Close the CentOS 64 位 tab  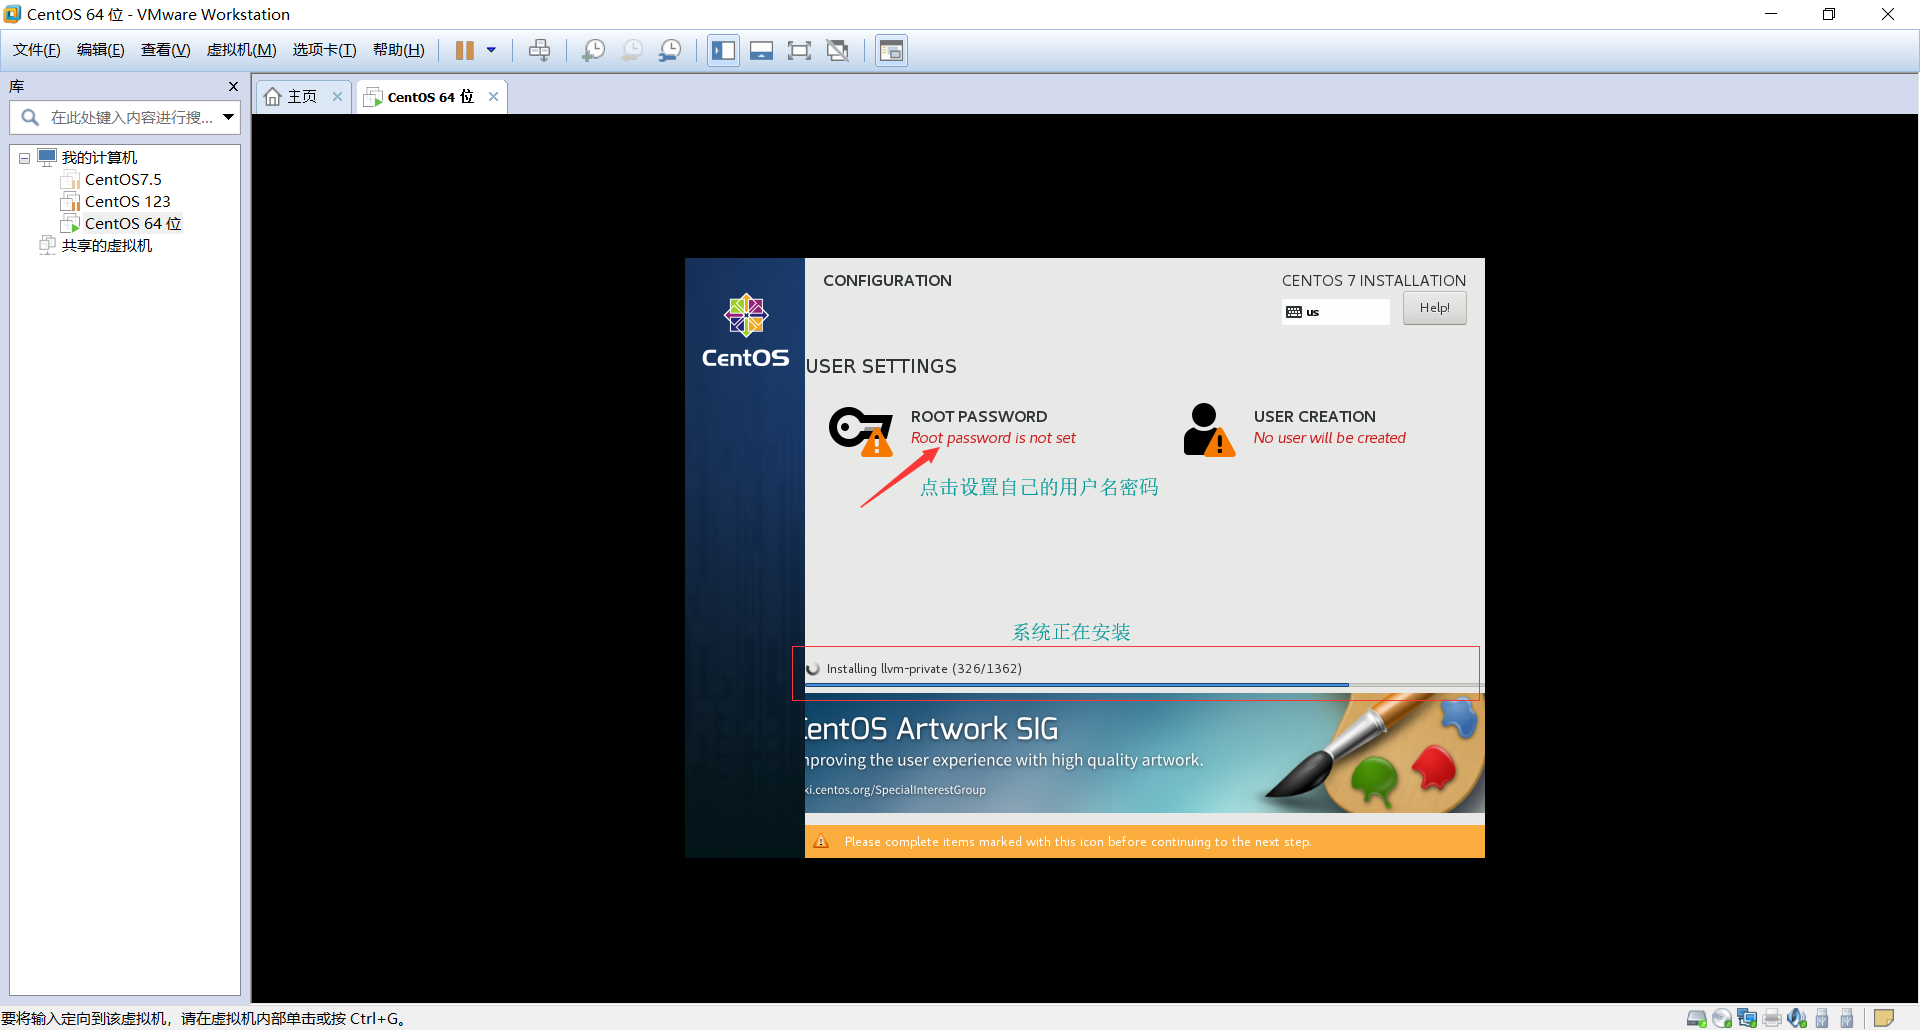(x=493, y=97)
